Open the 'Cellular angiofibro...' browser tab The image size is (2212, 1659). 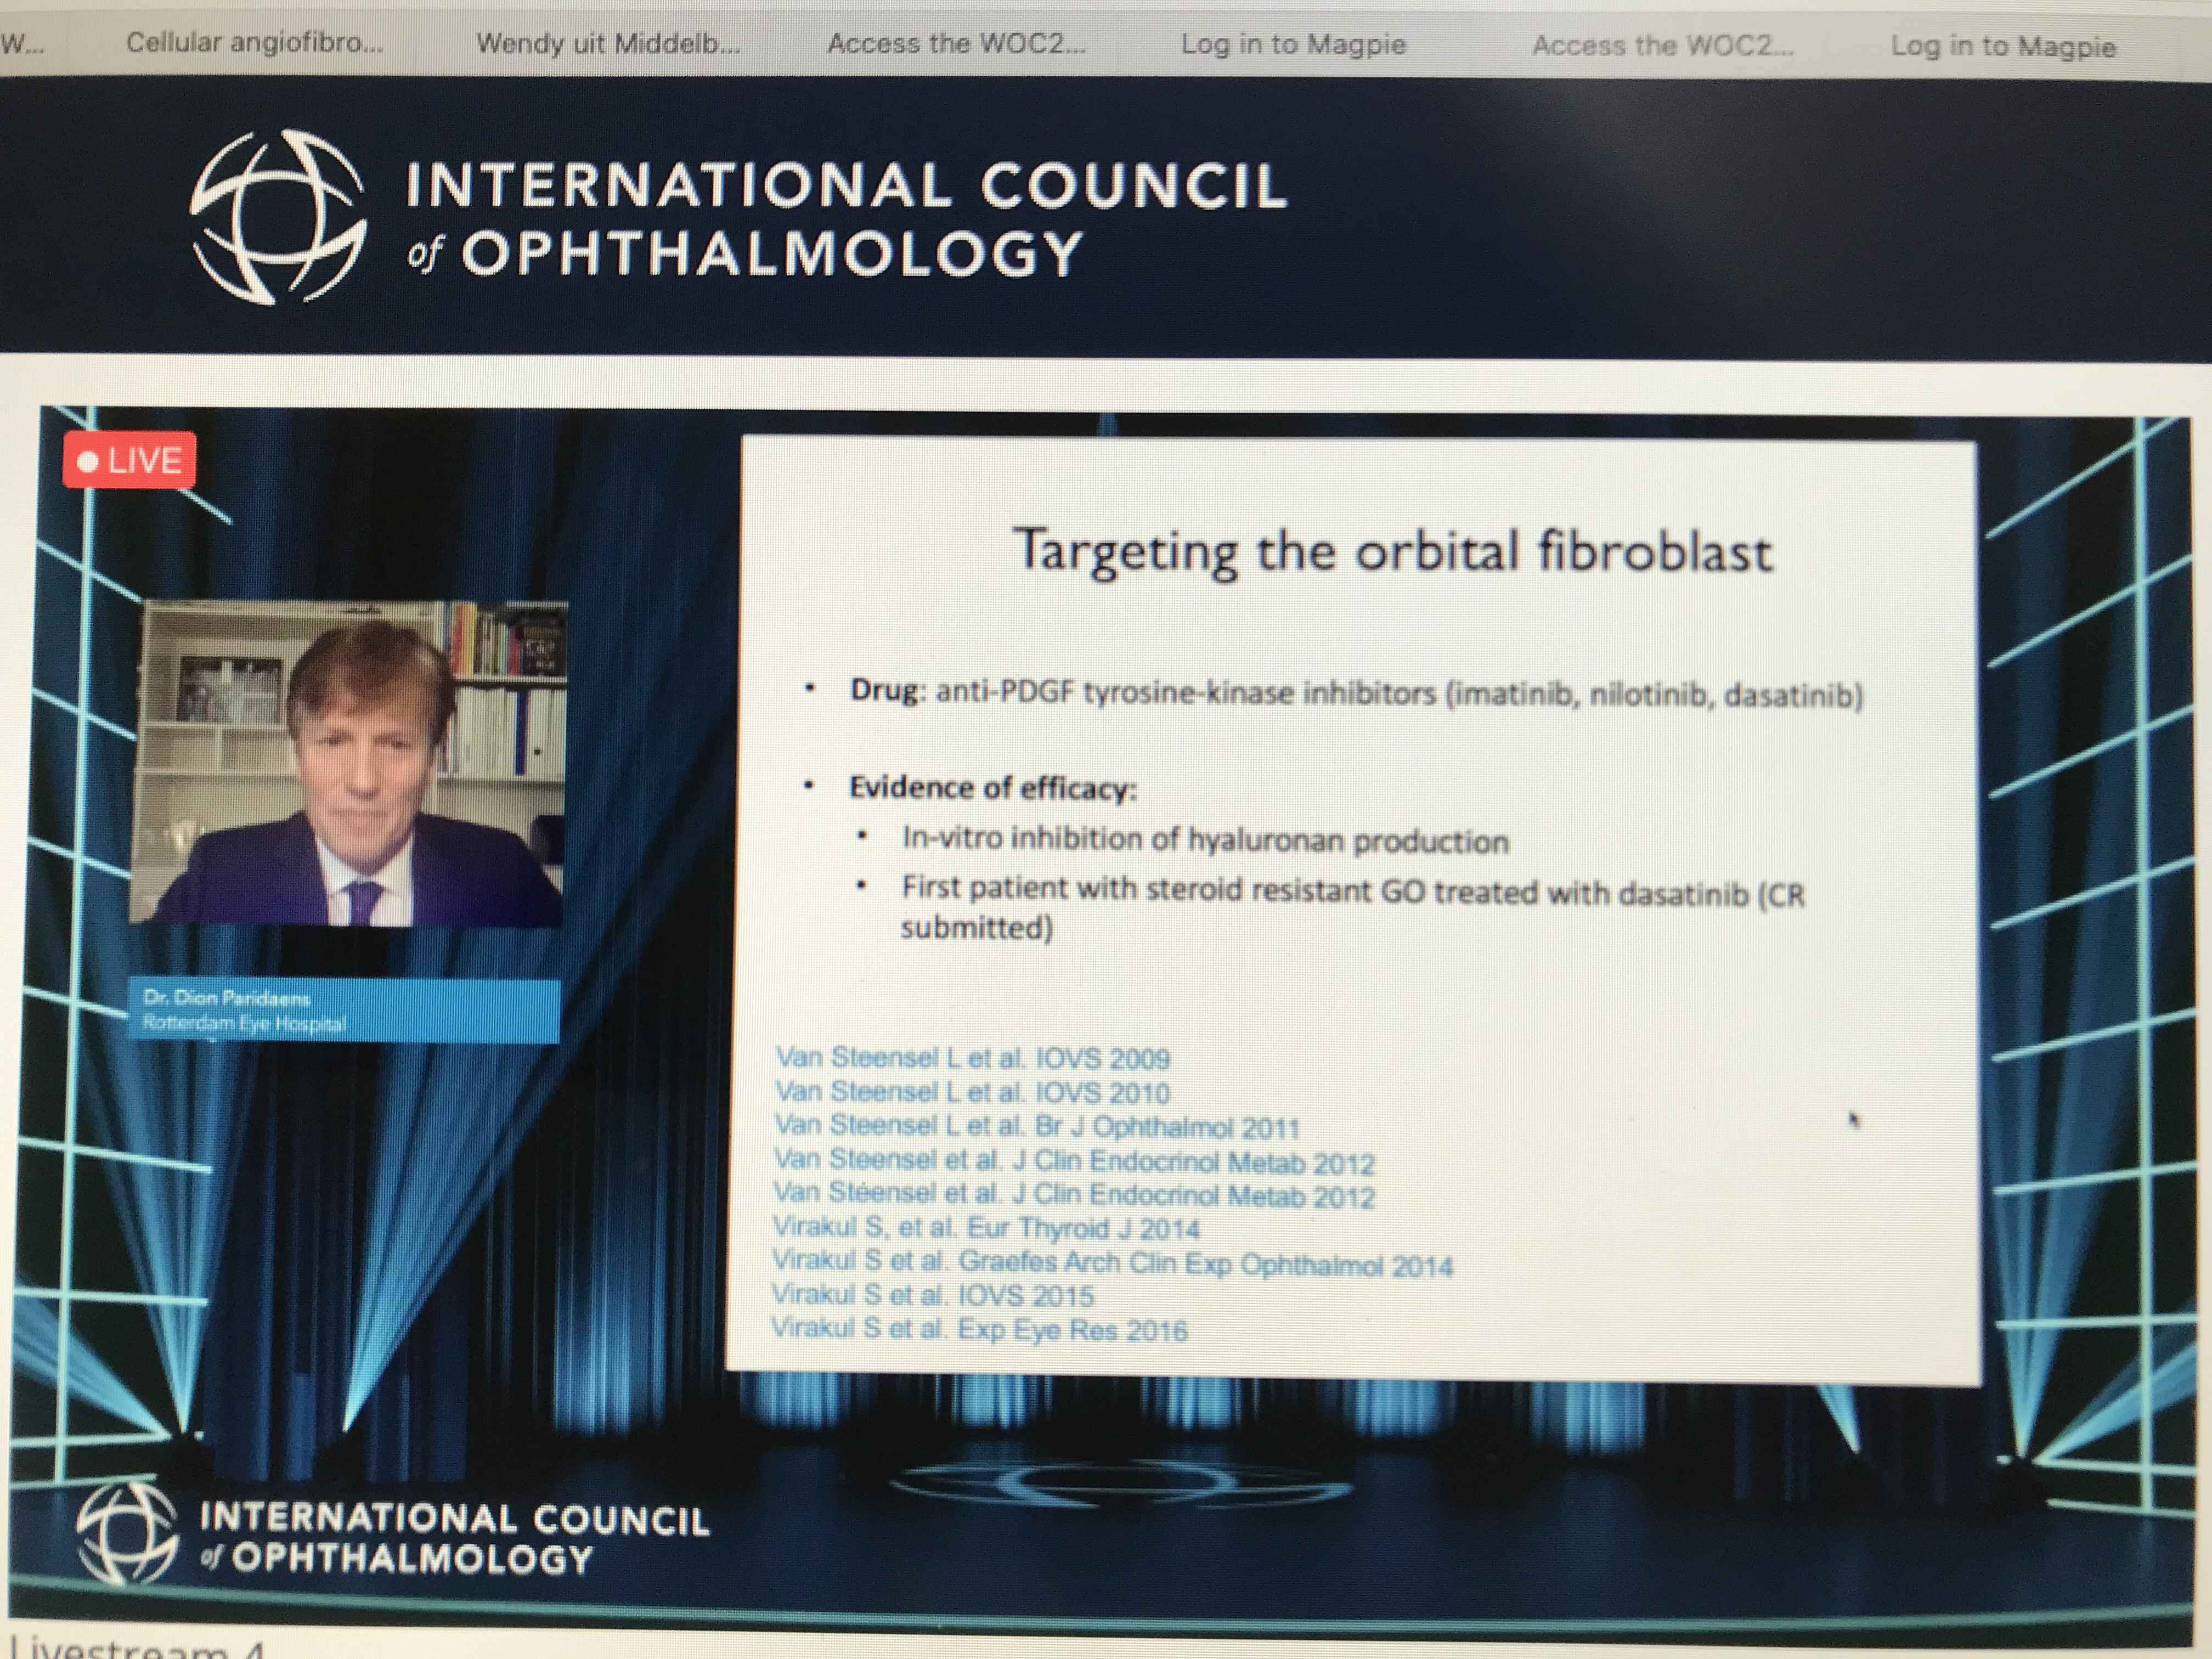point(254,43)
